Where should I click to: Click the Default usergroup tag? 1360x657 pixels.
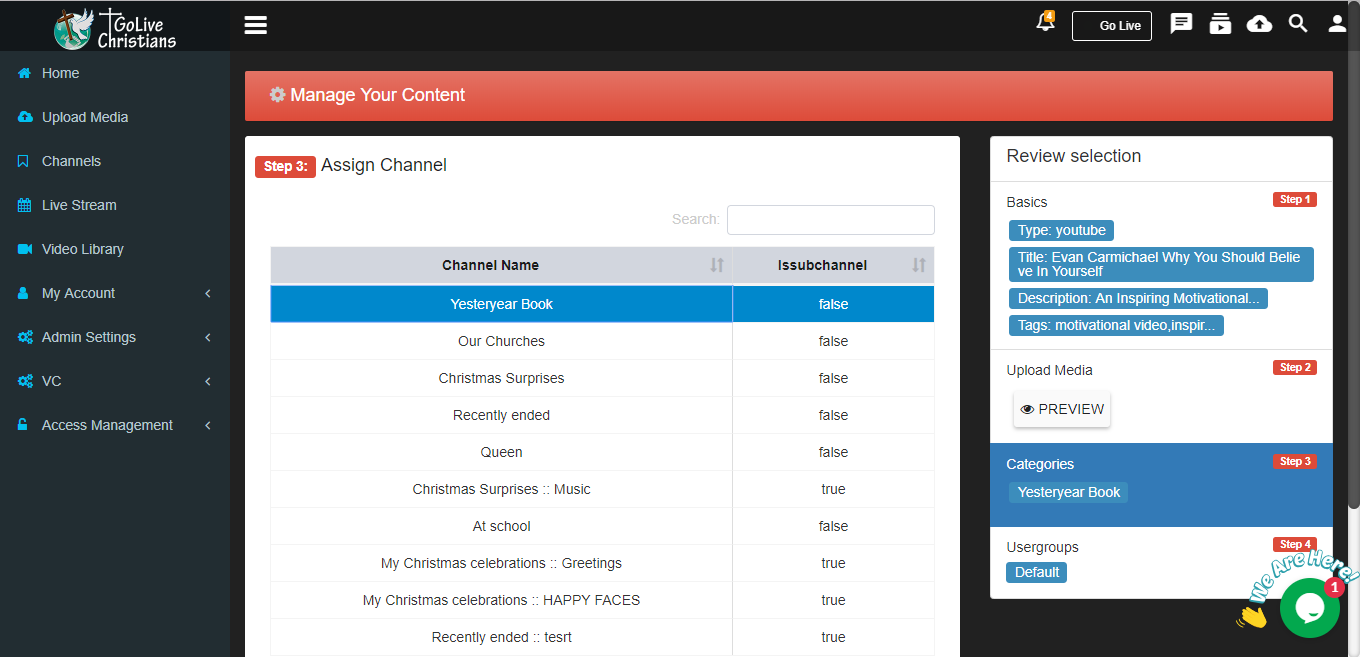tap(1037, 572)
